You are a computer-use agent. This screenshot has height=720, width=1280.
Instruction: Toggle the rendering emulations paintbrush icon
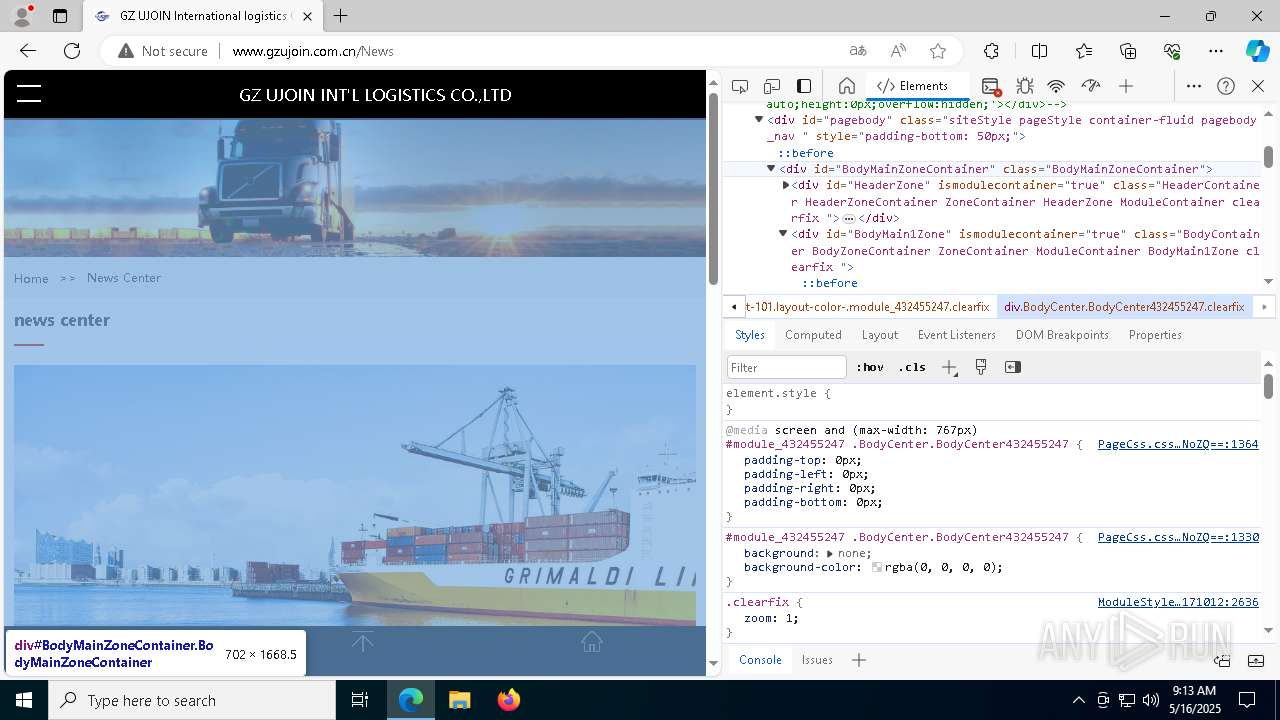pos(981,367)
